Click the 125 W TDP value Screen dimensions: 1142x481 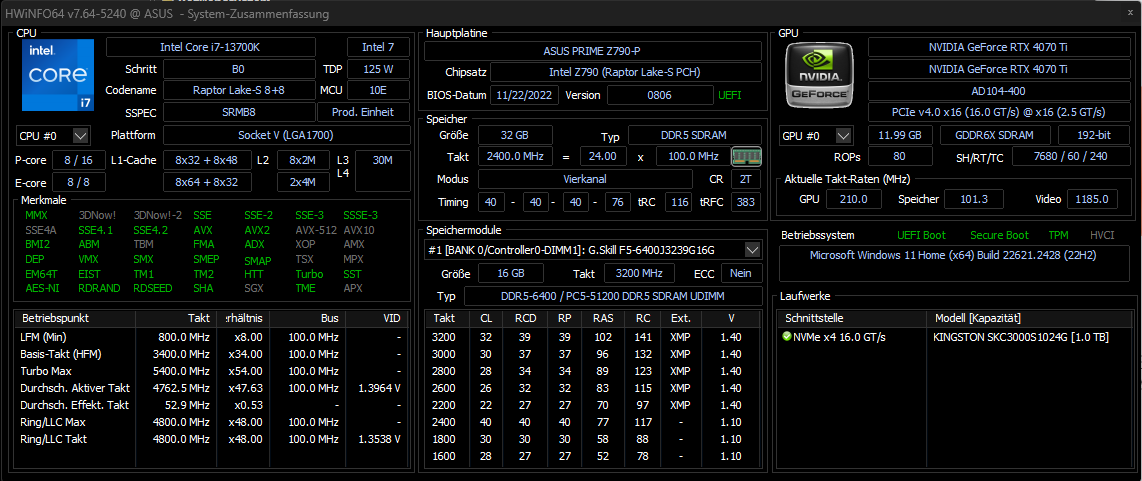378,69
